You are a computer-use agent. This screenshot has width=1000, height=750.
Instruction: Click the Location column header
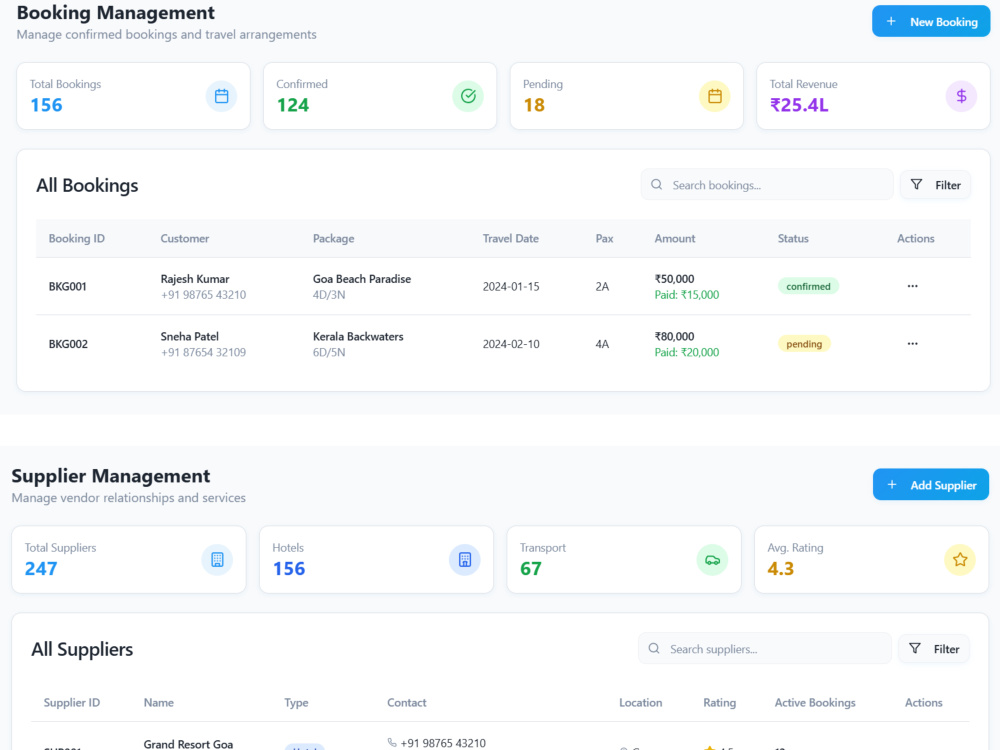(640, 702)
